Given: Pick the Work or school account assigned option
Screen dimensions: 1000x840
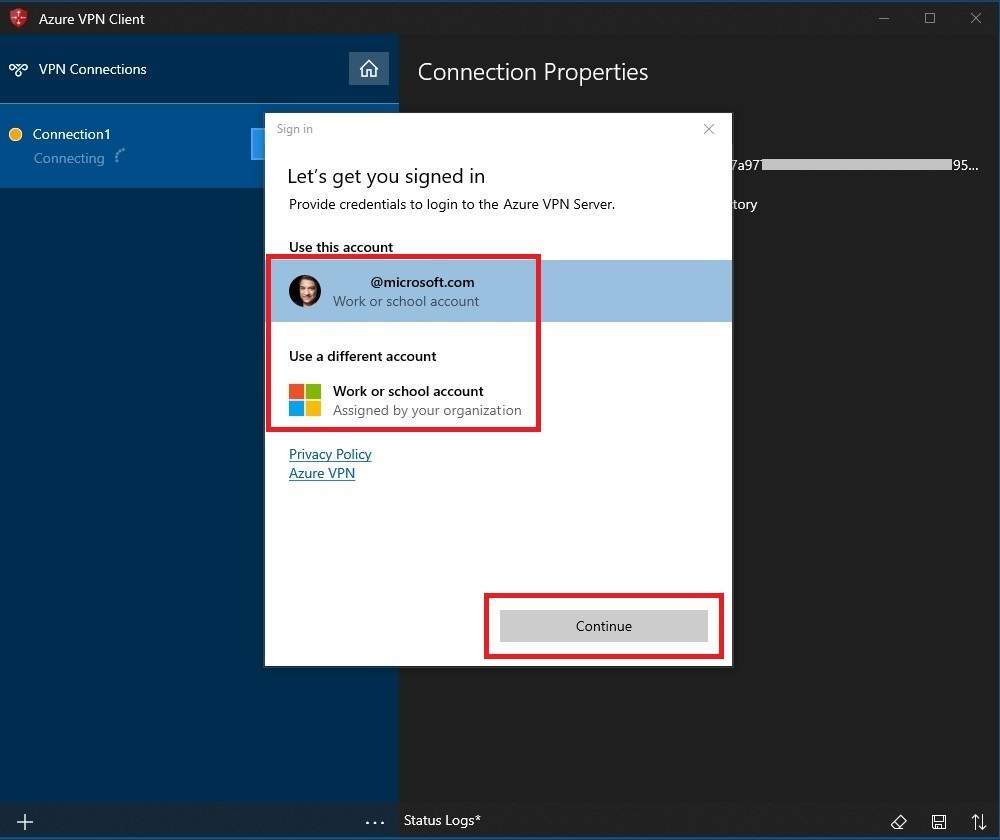Looking at the screenshot, I should pos(410,400).
